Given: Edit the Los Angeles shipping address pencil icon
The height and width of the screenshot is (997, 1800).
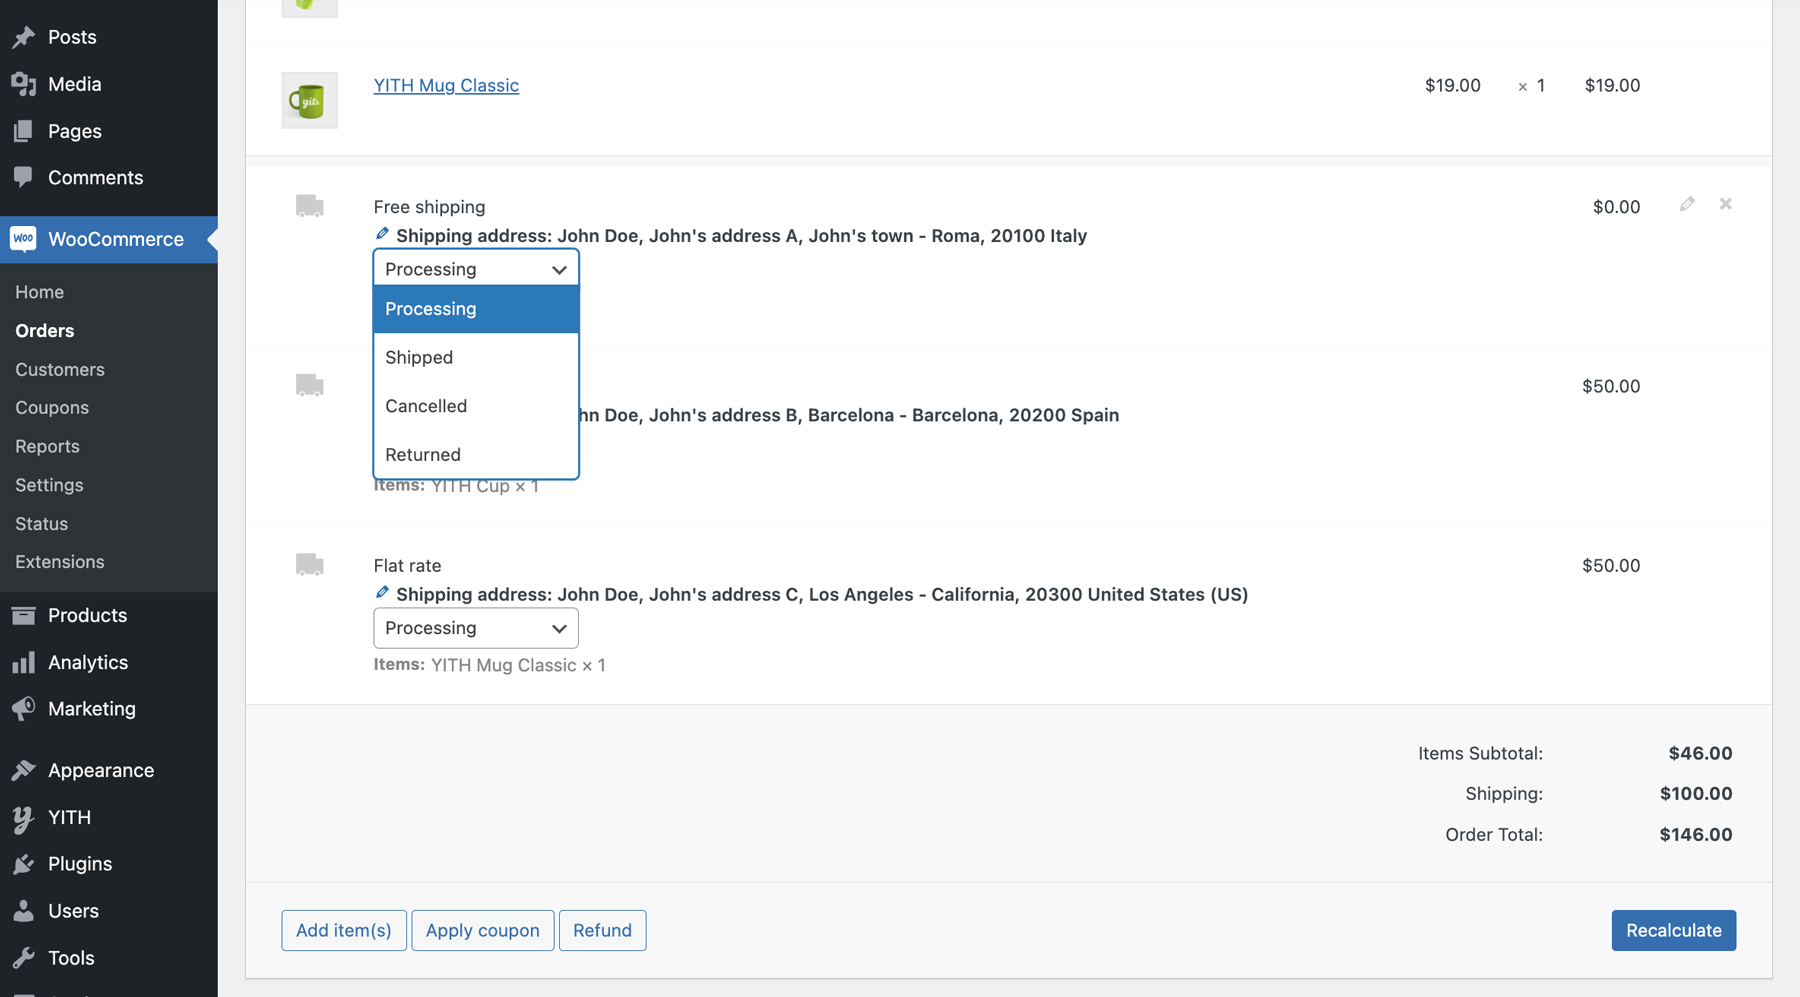Looking at the screenshot, I should click(x=382, y=593).
